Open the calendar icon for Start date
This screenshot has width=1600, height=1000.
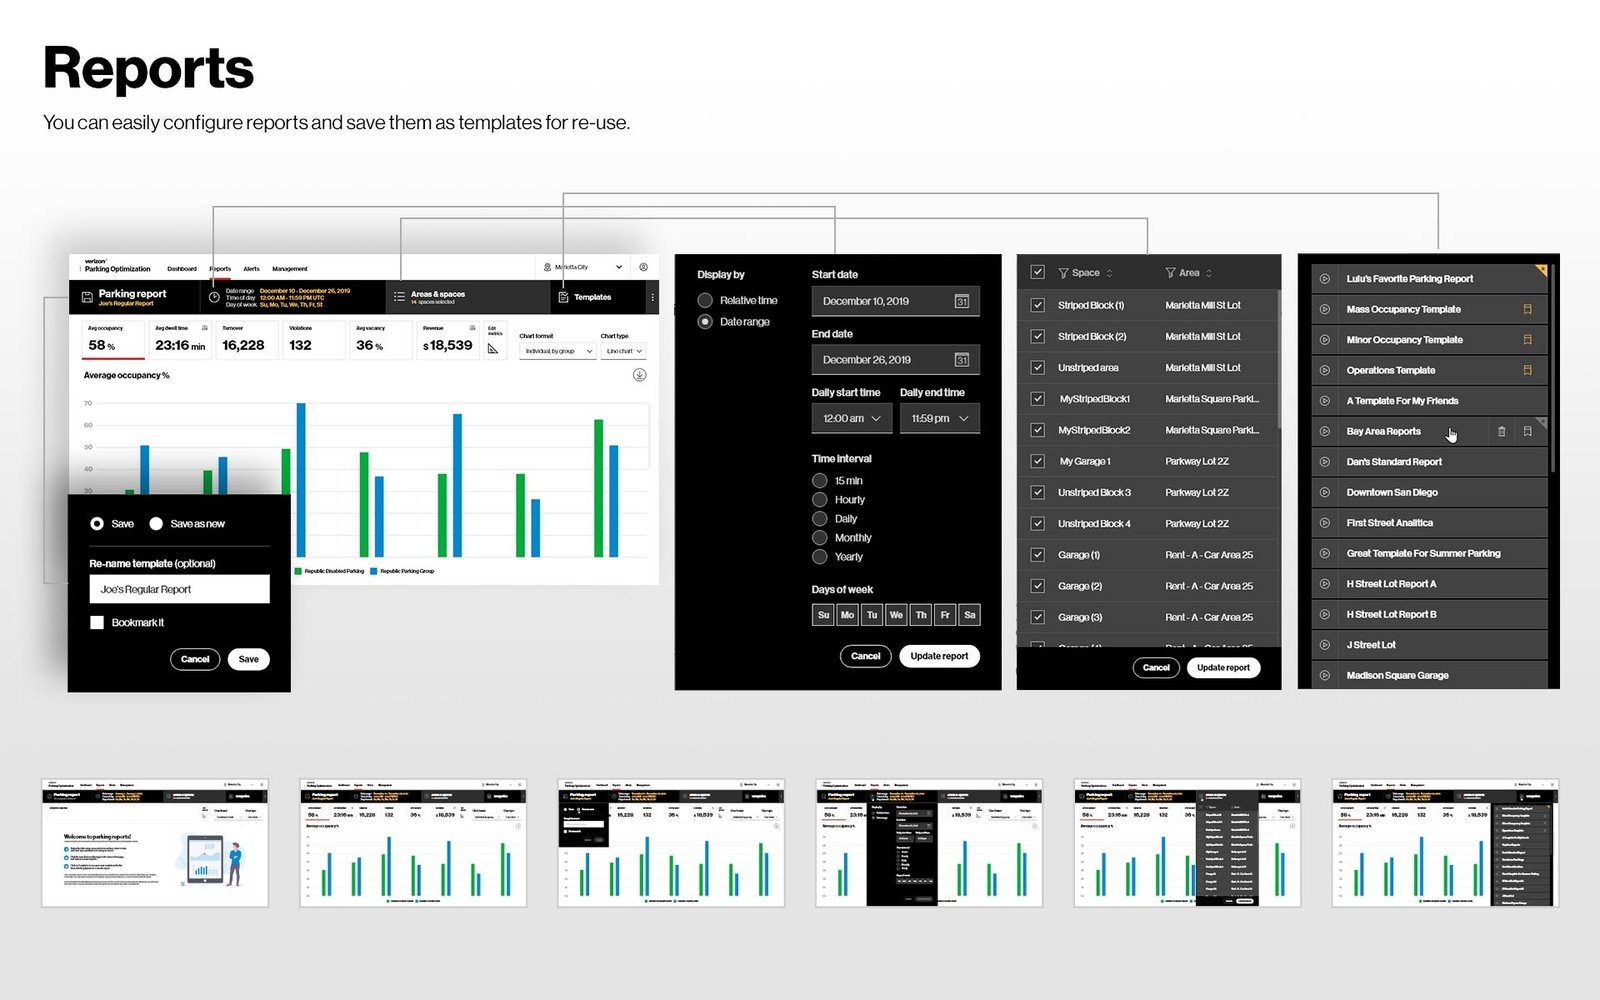click(x=961, y=301)
